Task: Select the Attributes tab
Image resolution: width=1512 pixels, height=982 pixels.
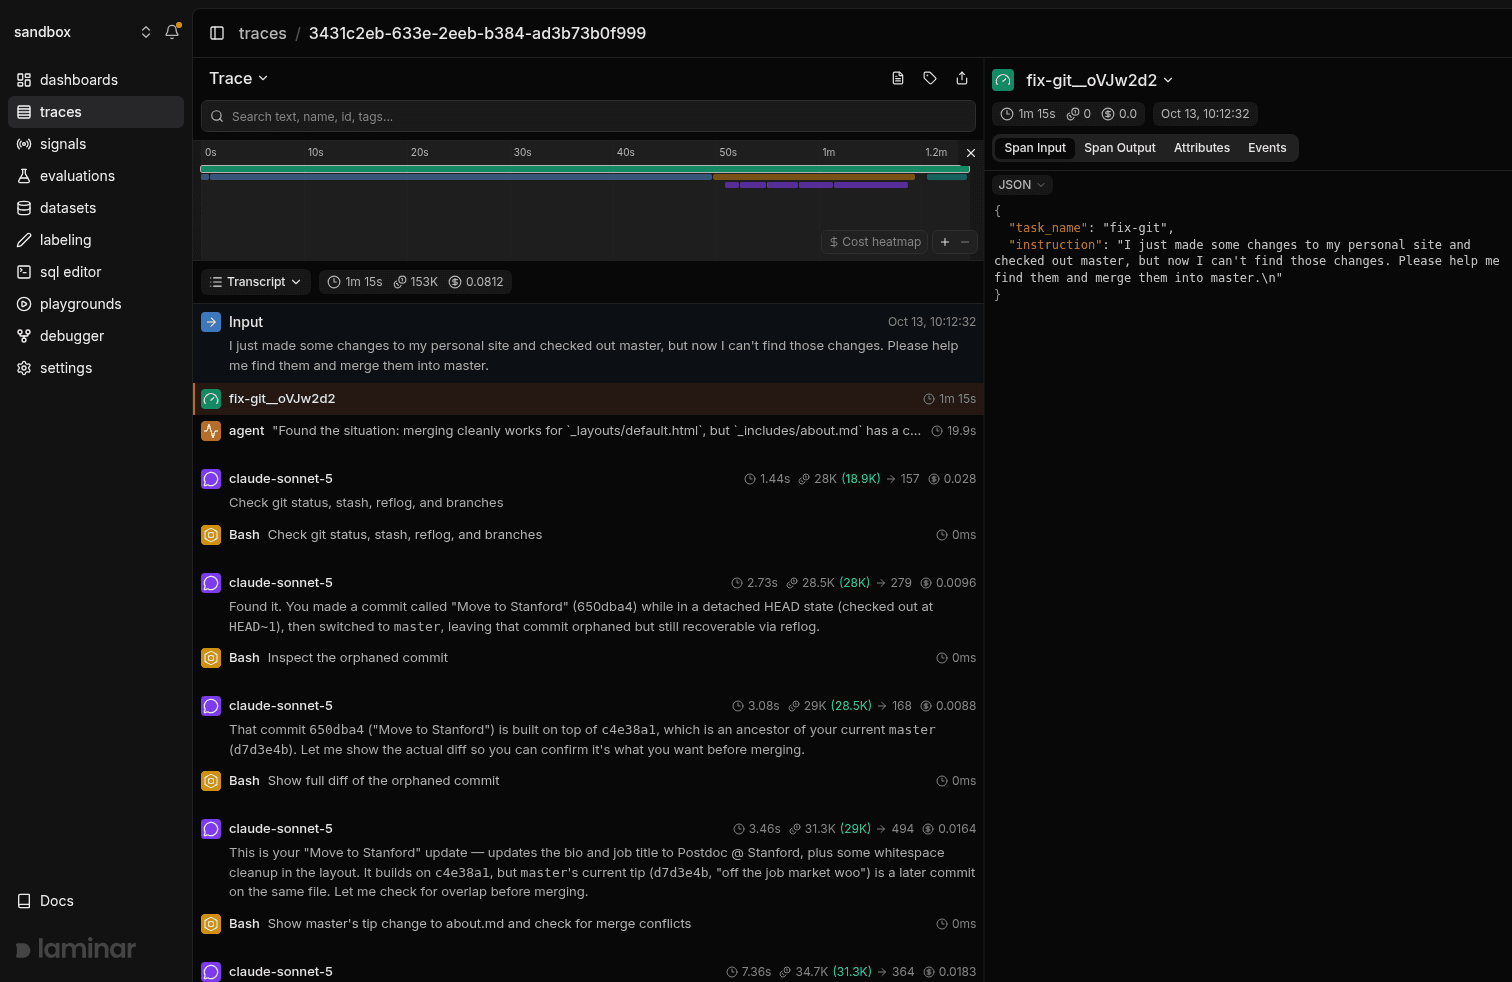Action: 1202,148
